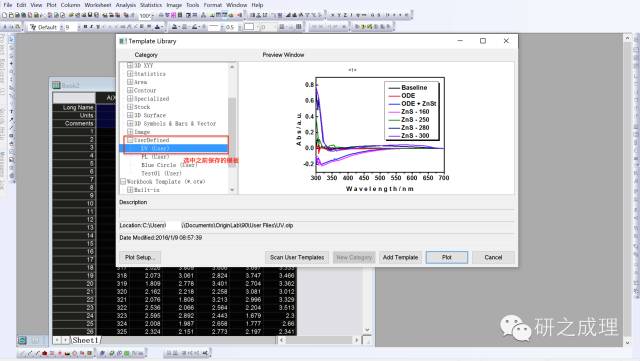Click category tree scroll down arrow
The image size is (640, 361).
(232, 190)
